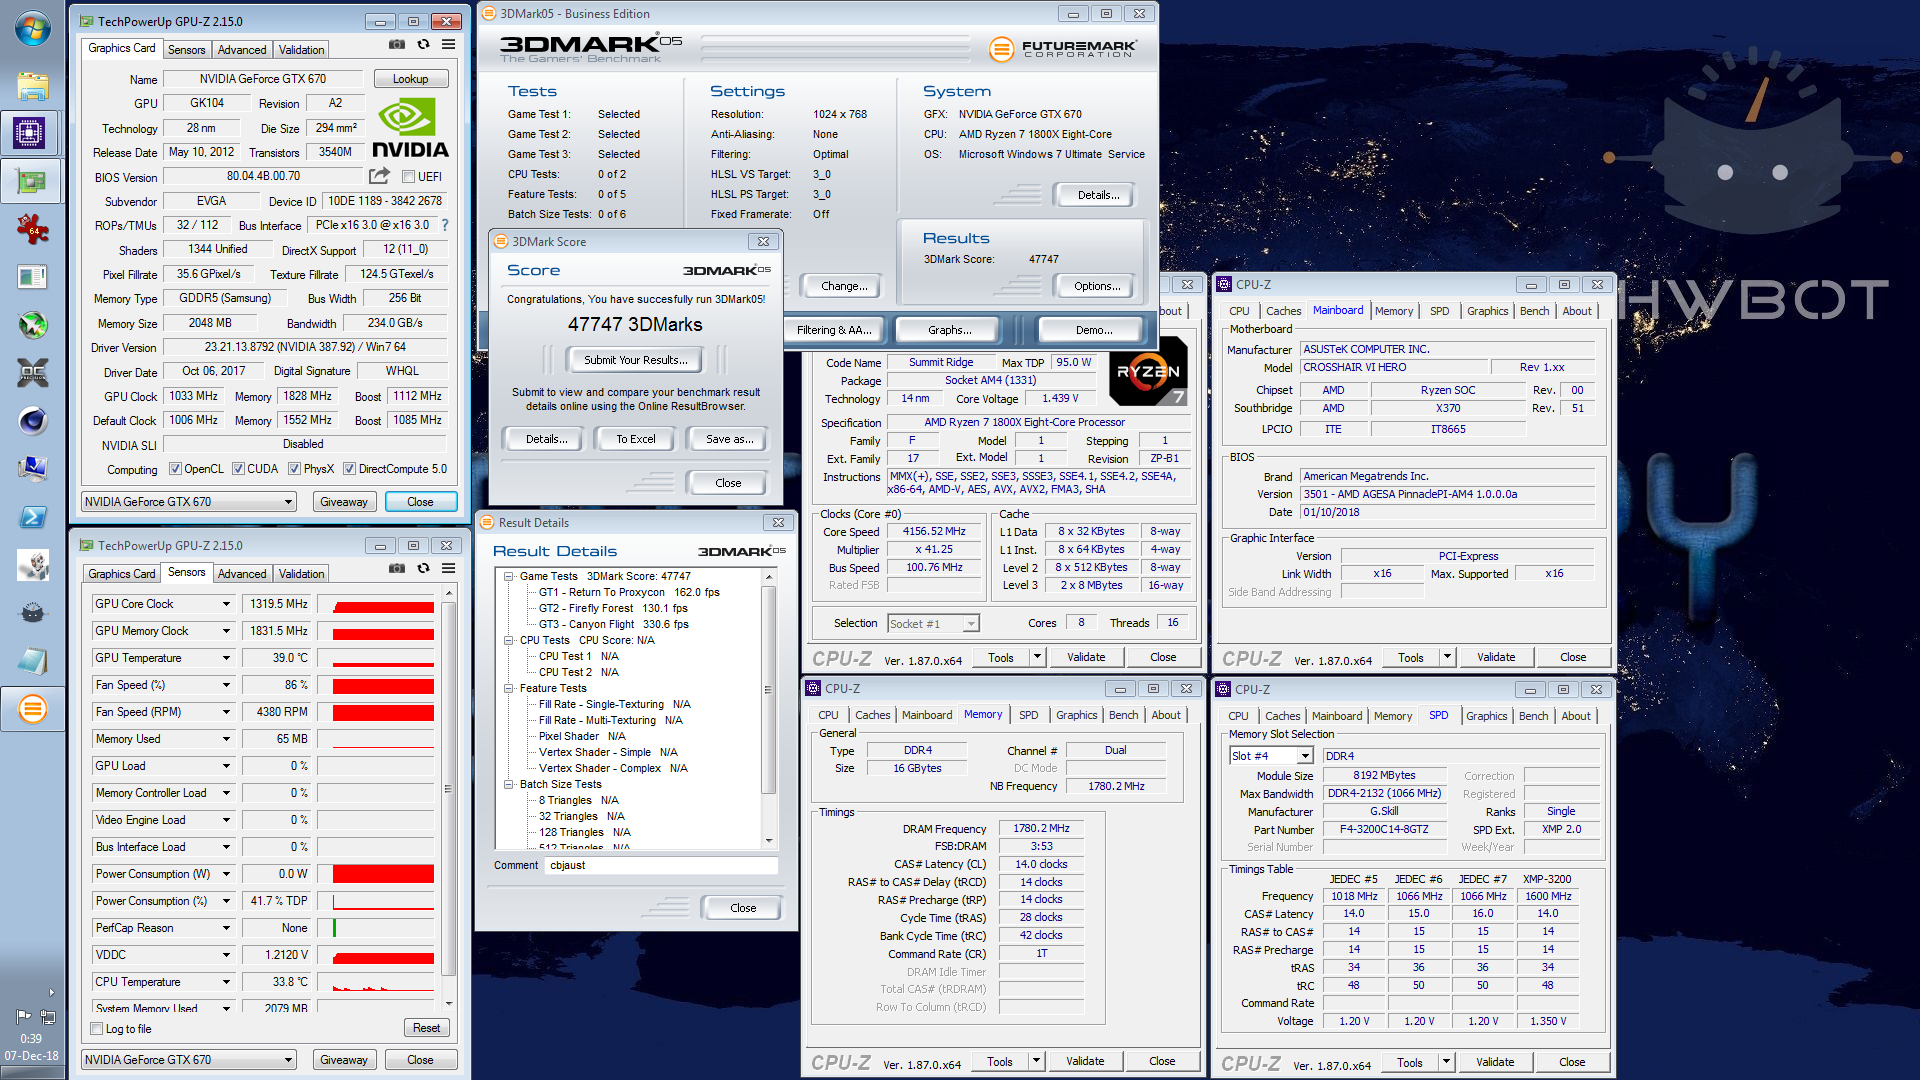Click the Reset button in GPU-Z sensors
The height and width of the screenshot is (1080, 1920).
[x=426, y=1028]
